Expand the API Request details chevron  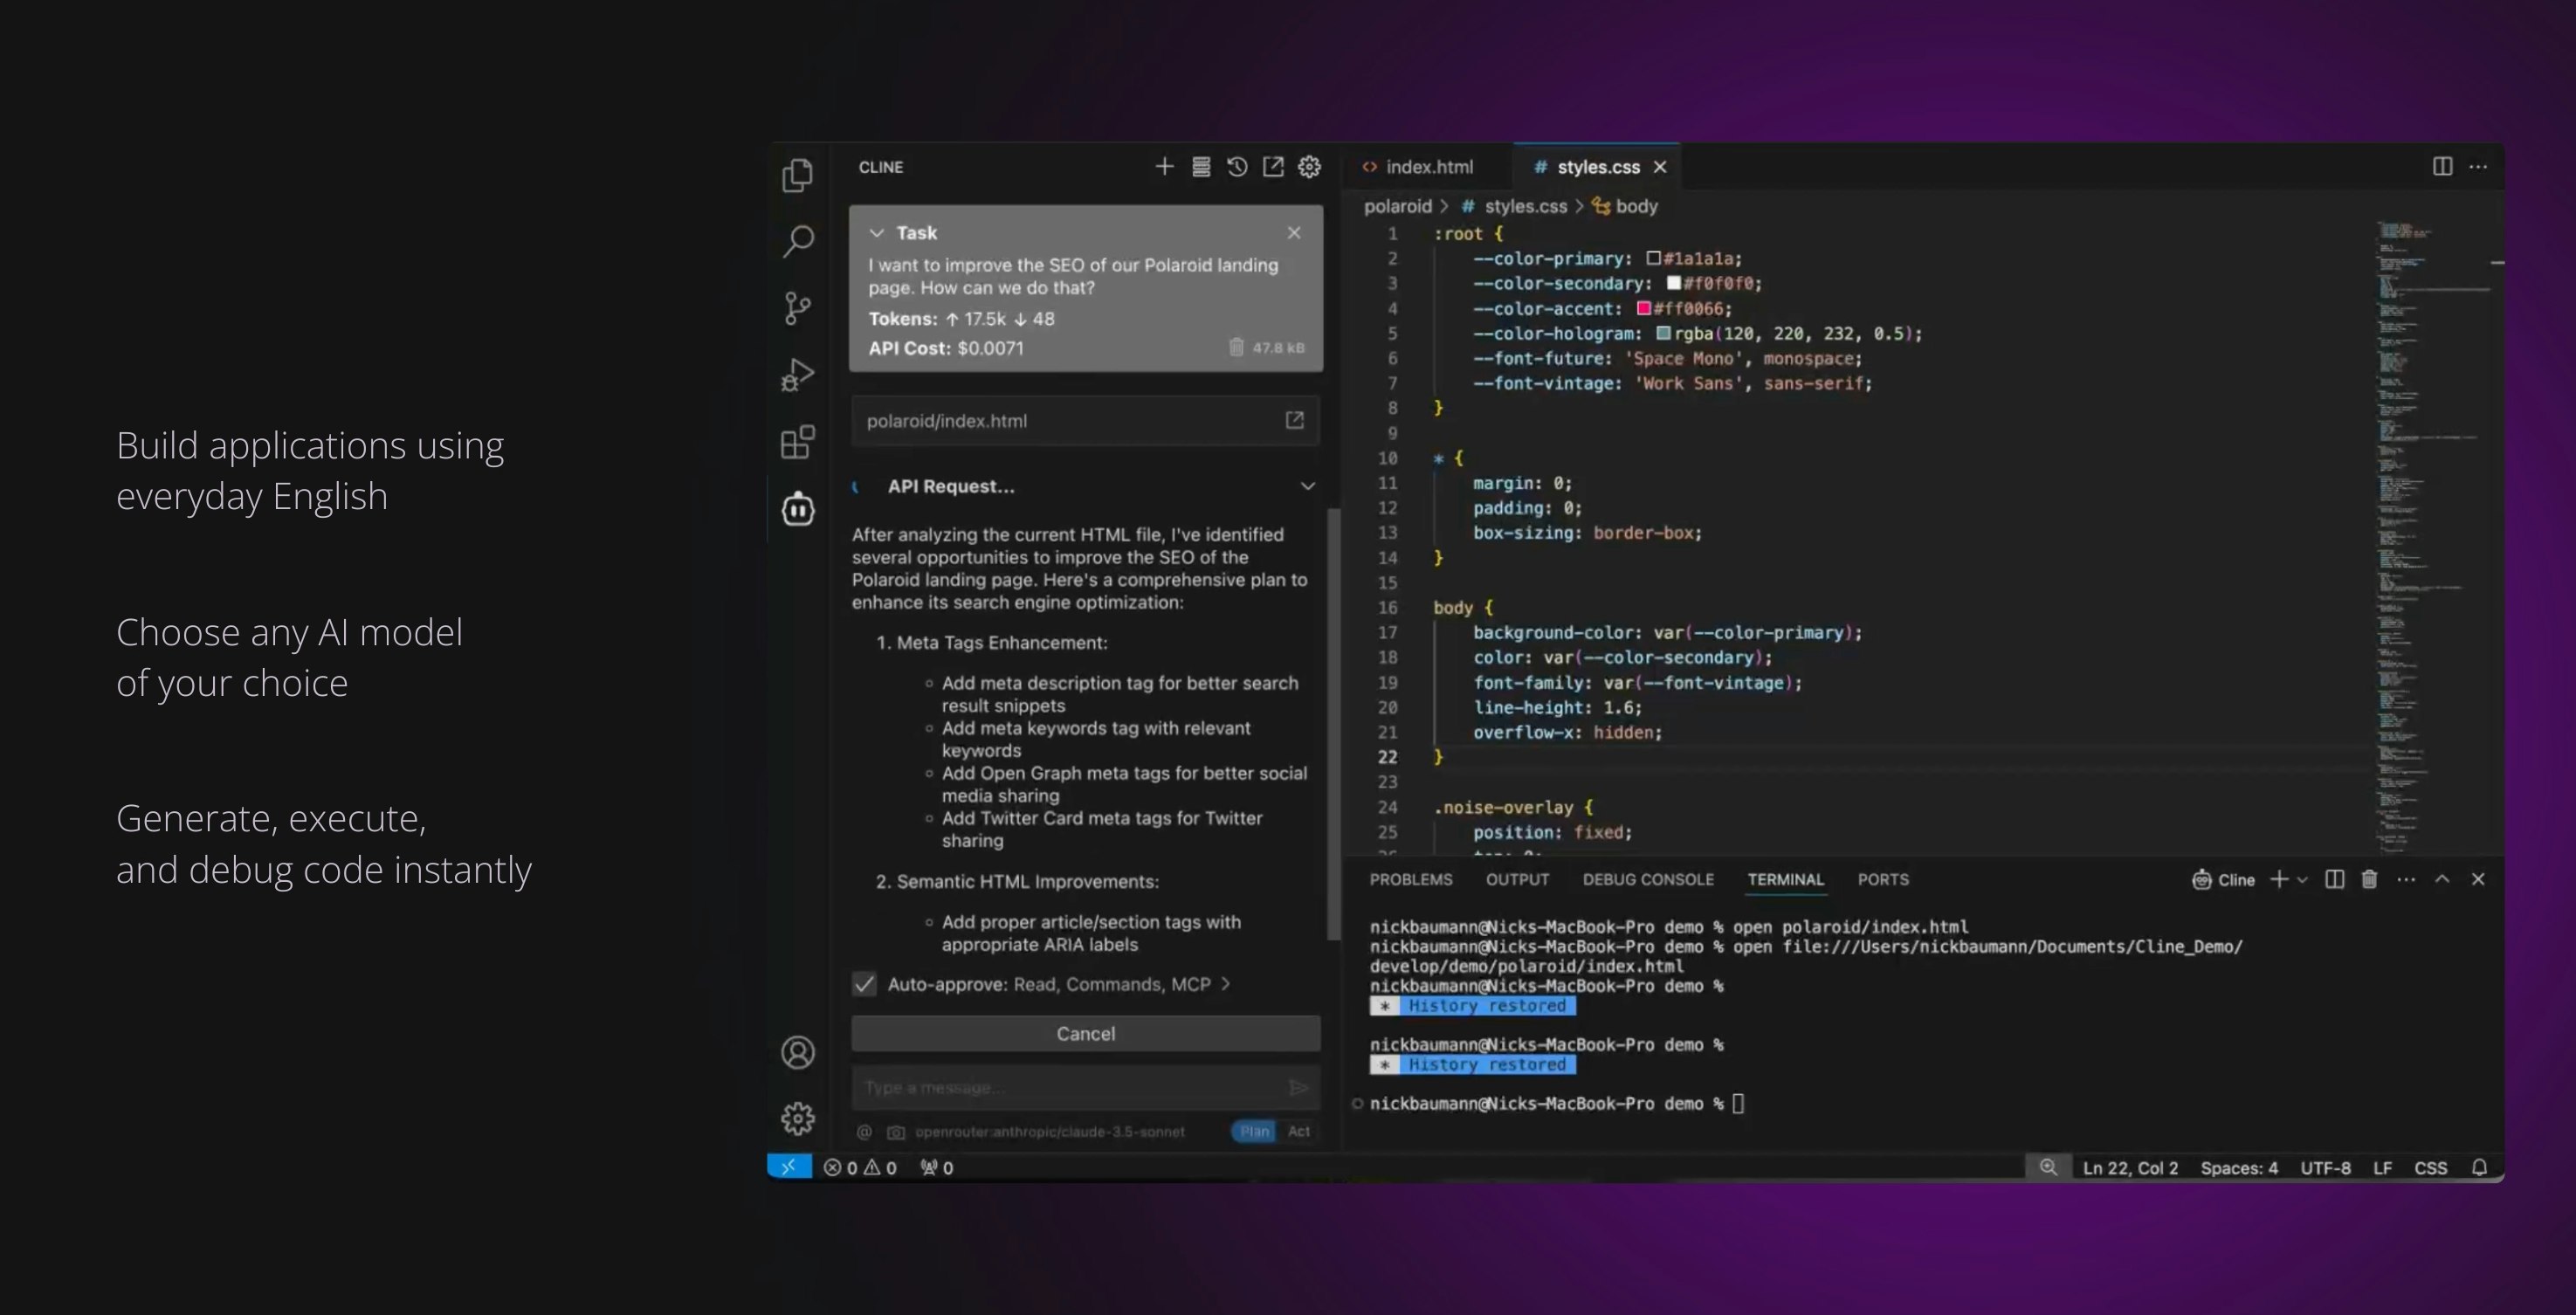tap(1307, 486)
